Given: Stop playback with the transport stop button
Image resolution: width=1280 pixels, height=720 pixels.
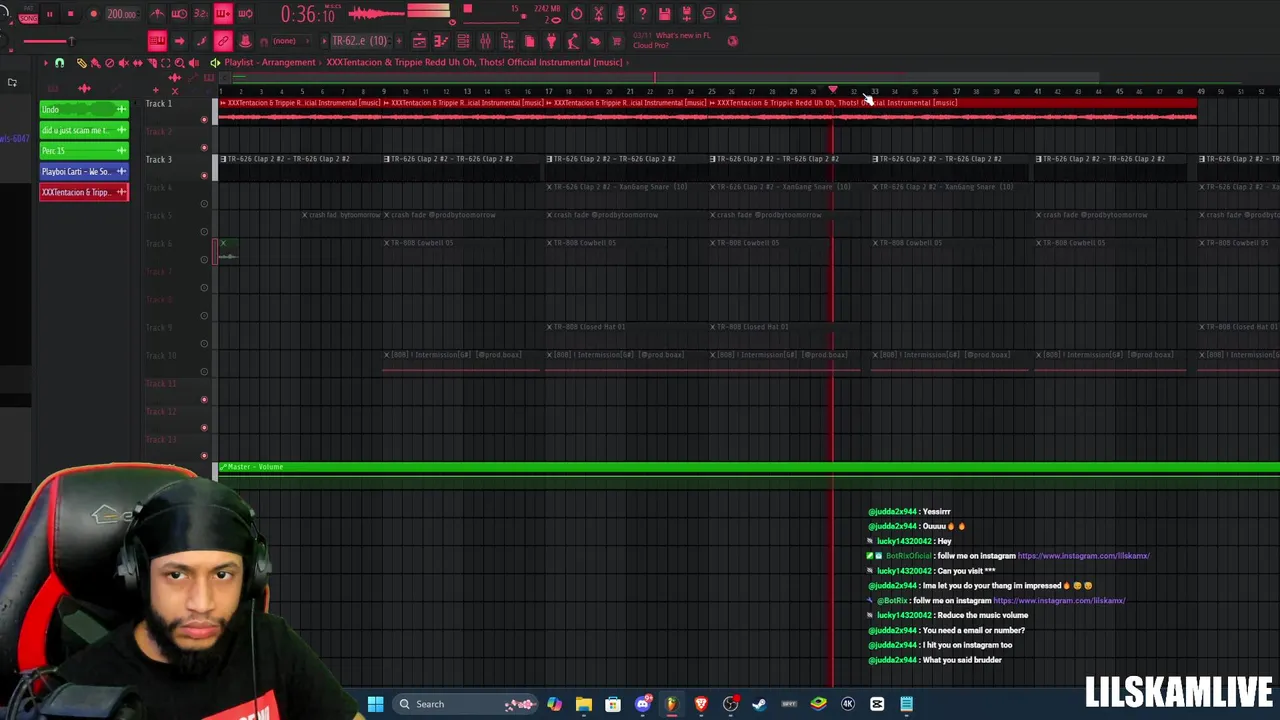Looking at the screenshot, I should tap(71, 14).
